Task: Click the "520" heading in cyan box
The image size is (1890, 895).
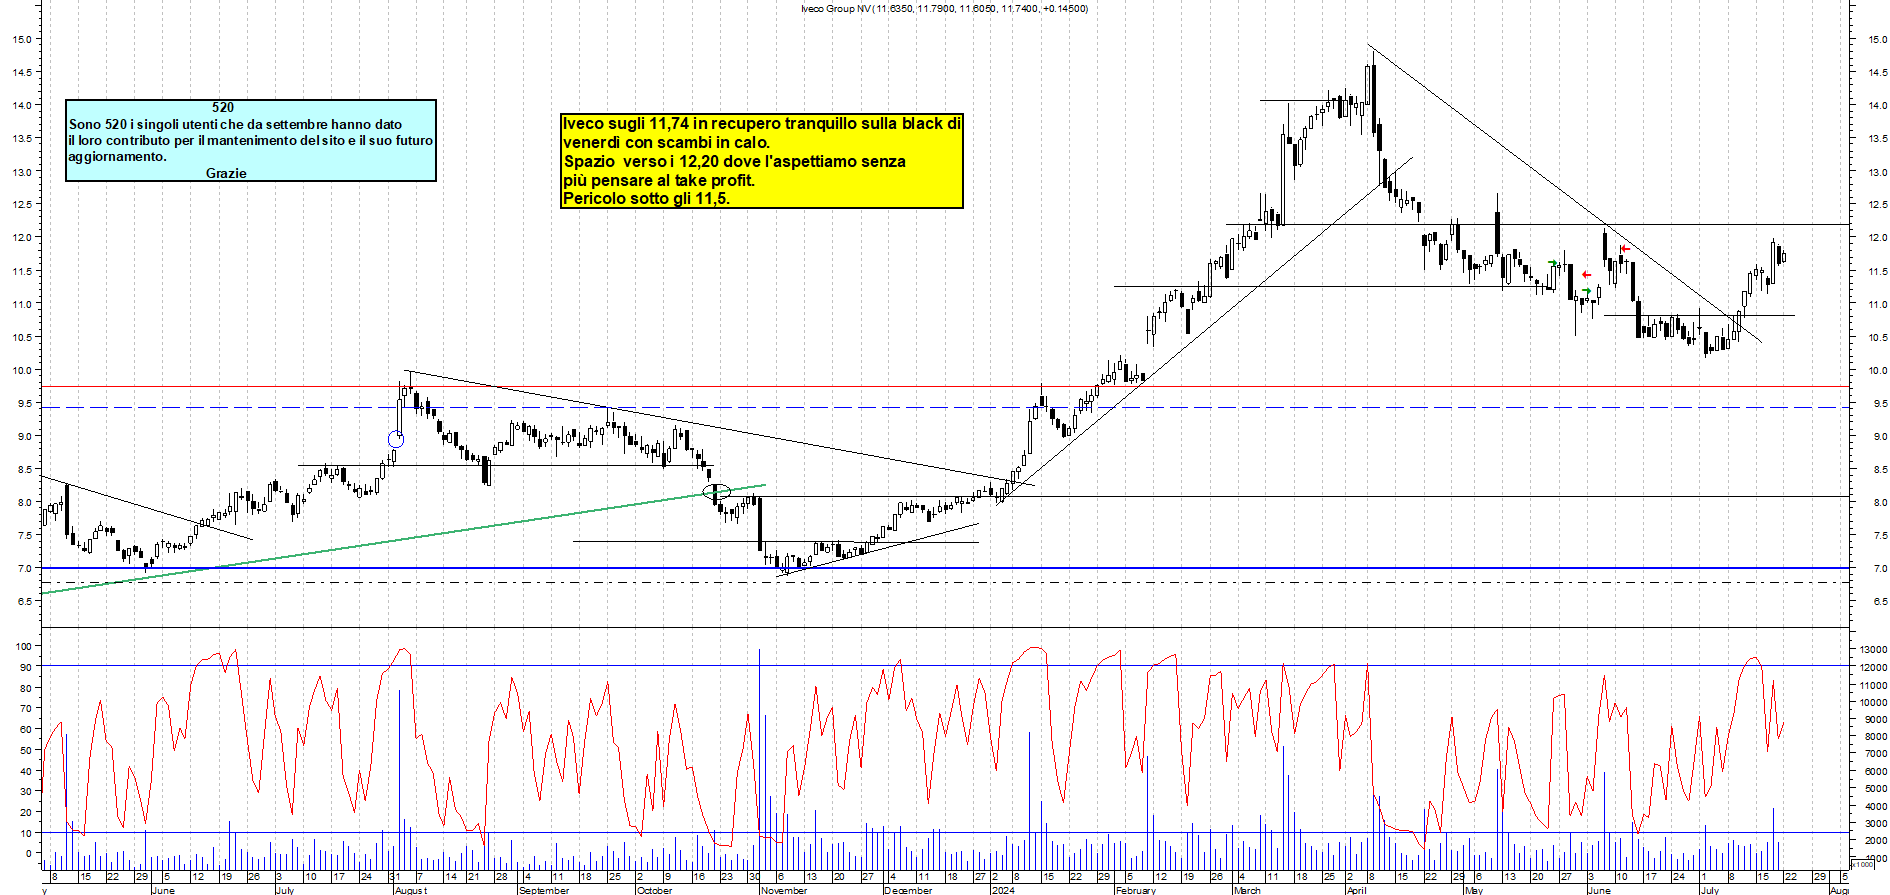Action: pos(223,107)
